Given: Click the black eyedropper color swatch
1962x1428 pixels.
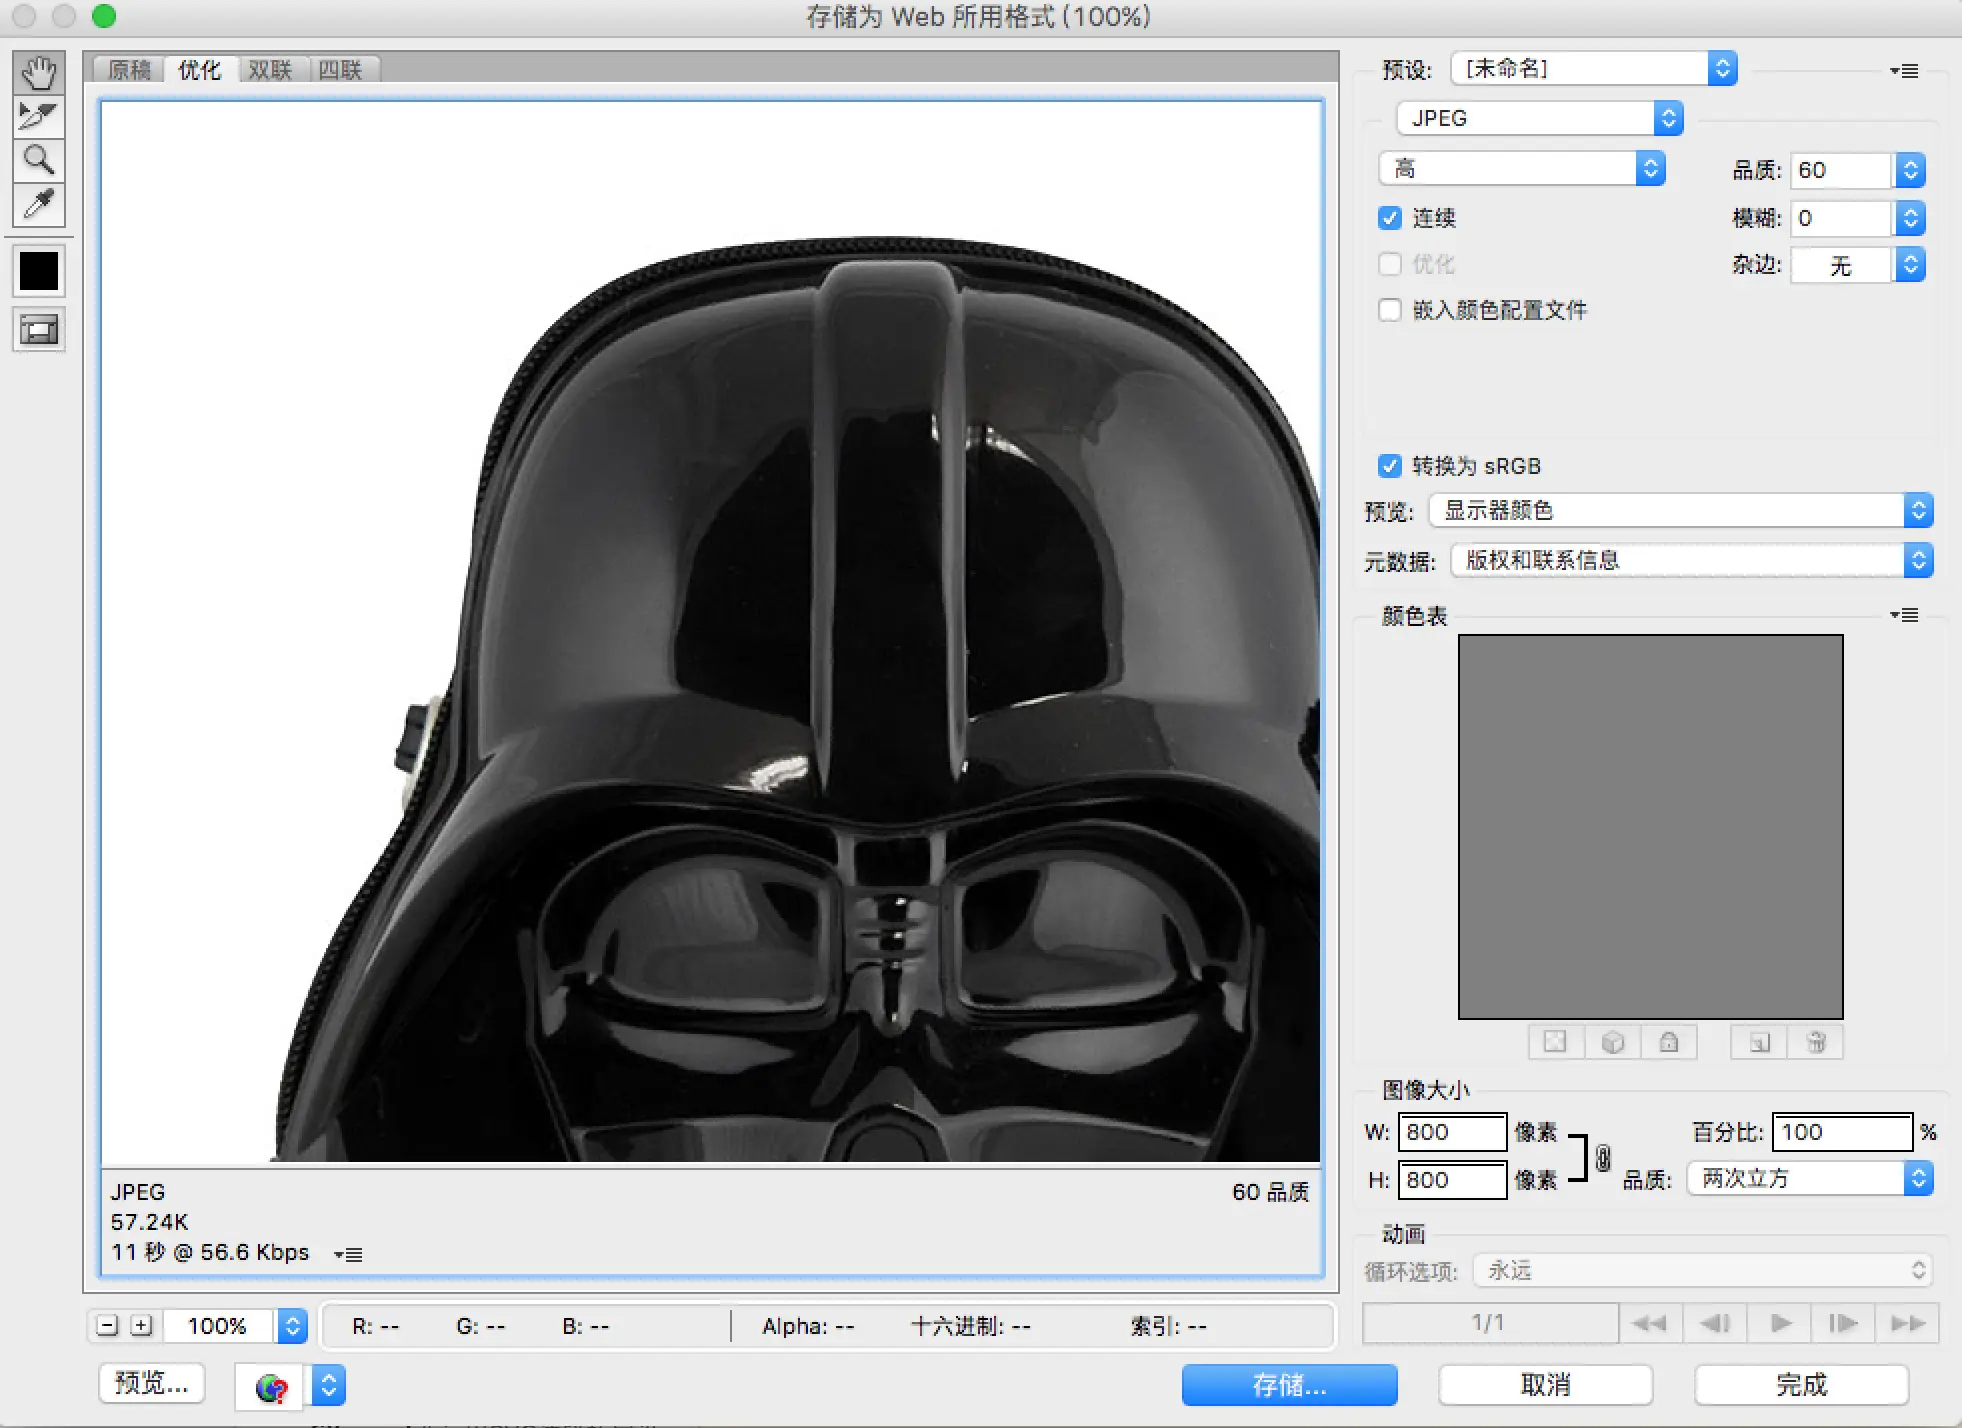Looking at the screenshot, I should click(39, 271).
